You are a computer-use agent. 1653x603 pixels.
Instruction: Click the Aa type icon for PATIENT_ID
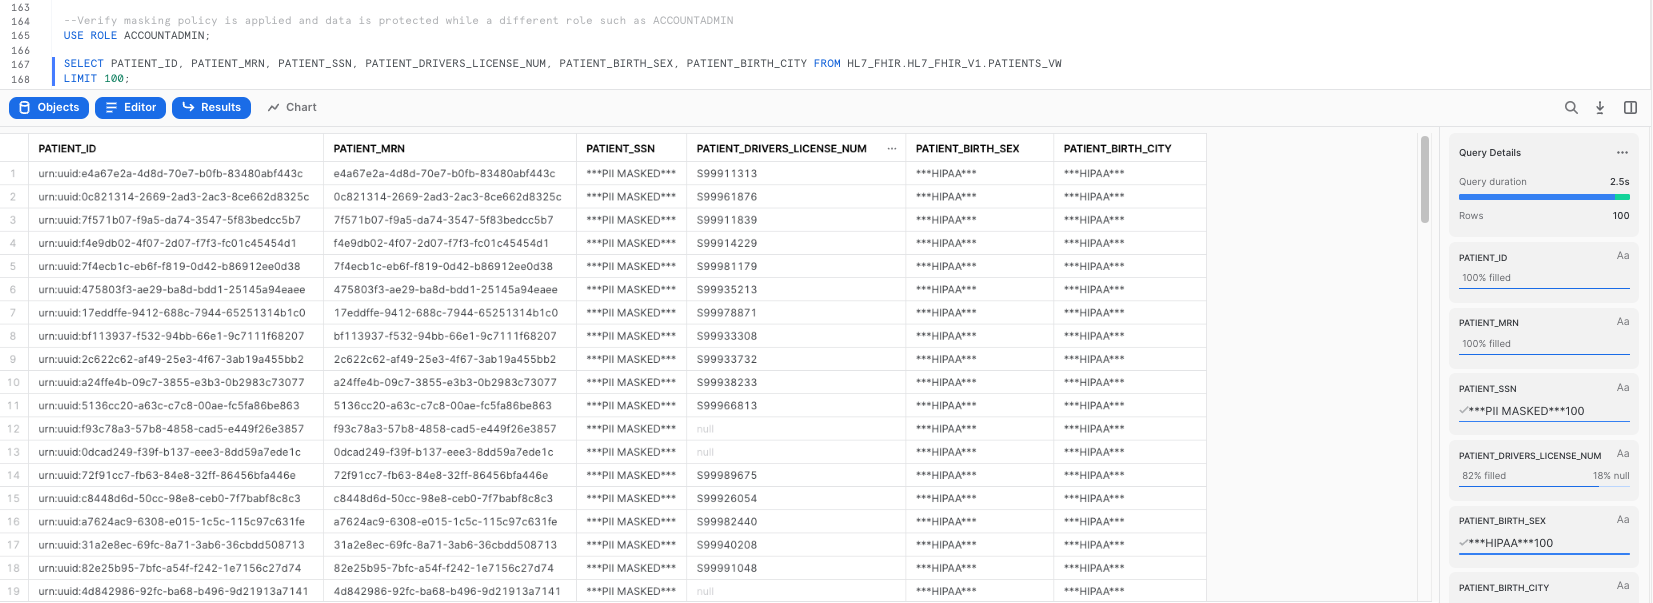[1623, 256]
